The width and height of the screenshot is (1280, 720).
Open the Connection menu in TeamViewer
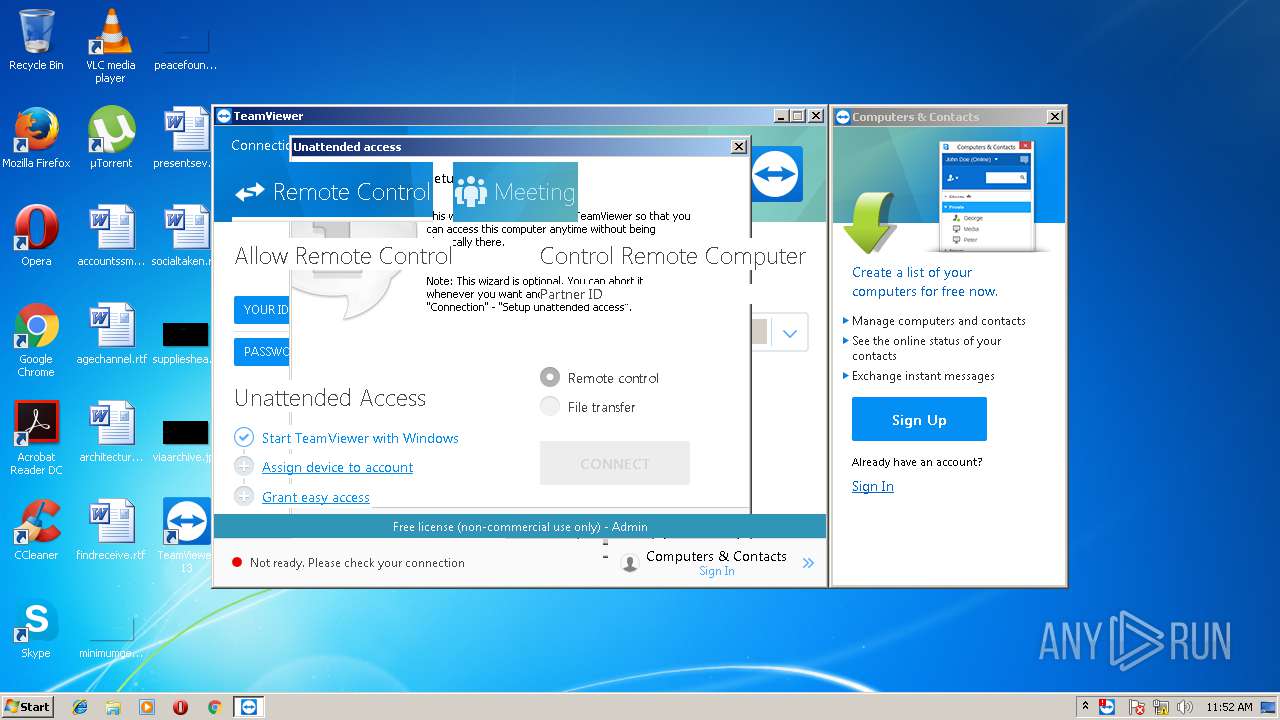coord(260,145)
